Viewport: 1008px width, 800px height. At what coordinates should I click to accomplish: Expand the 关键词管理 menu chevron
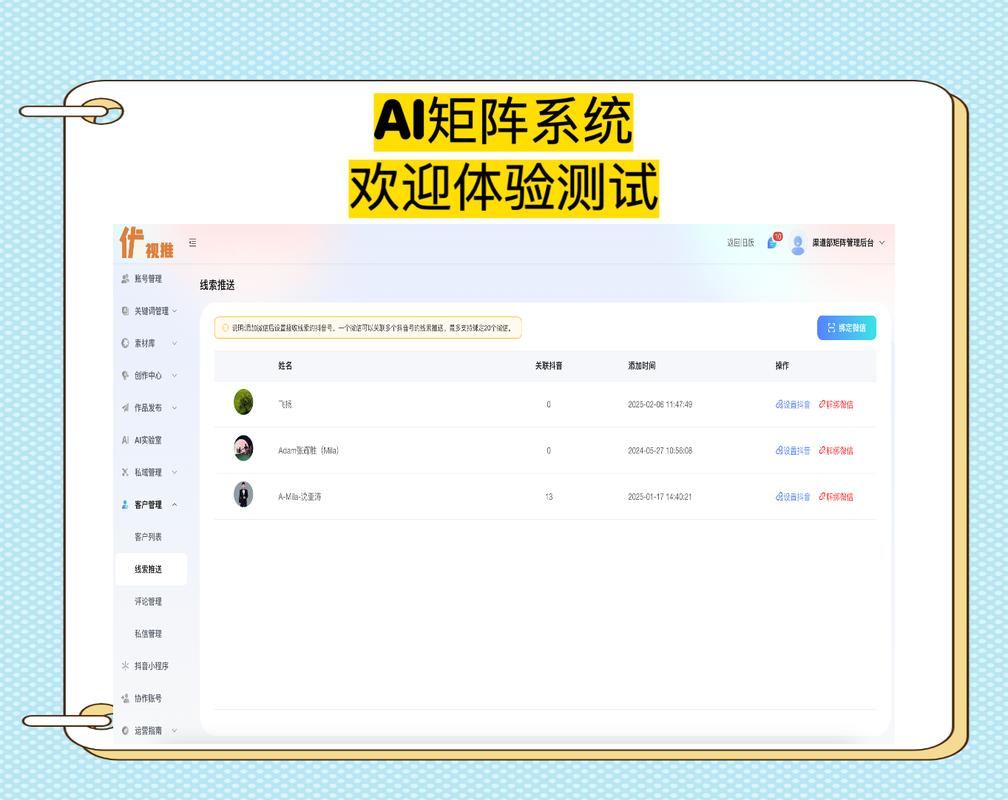point(174,311)
